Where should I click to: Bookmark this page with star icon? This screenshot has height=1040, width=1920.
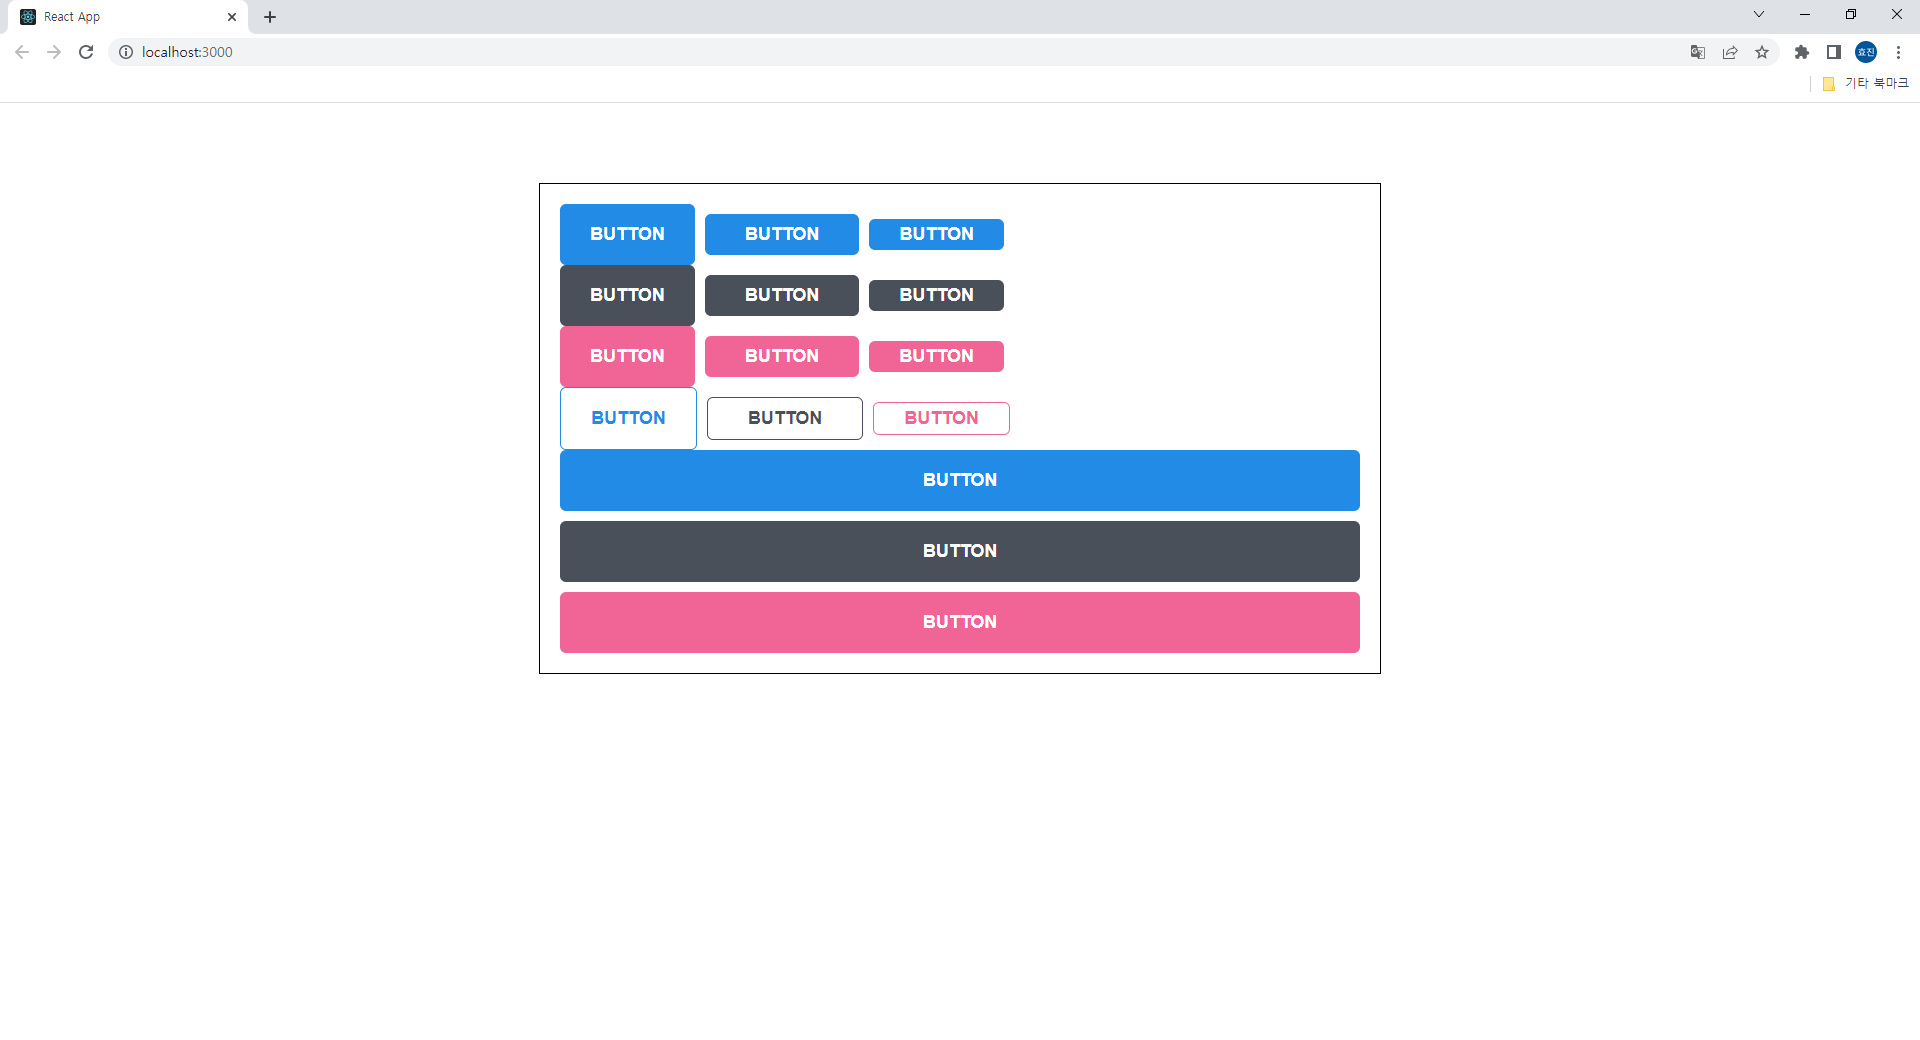tap(1762, 52)
